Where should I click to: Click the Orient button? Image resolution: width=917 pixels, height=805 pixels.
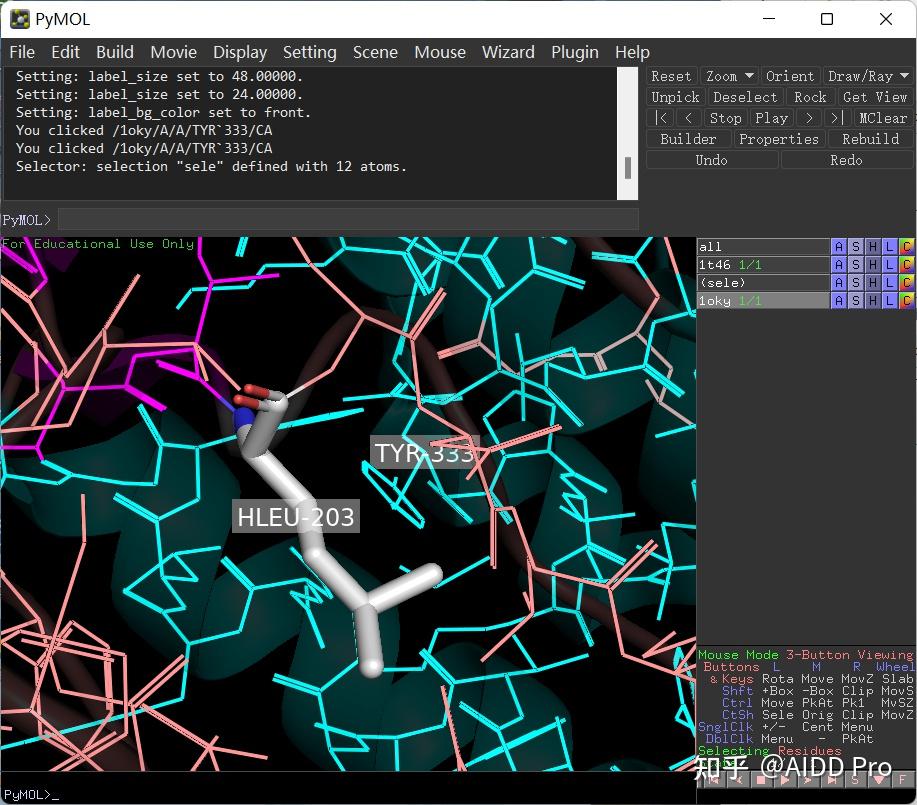point(790,76)
